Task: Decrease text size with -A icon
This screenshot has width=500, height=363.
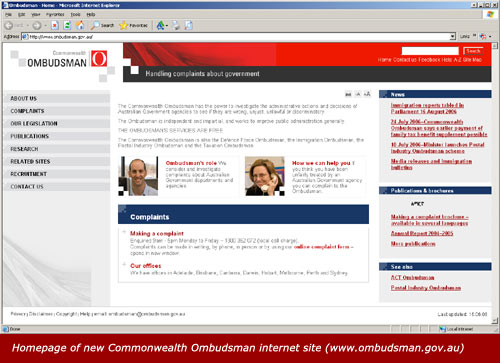Action: 358,94
